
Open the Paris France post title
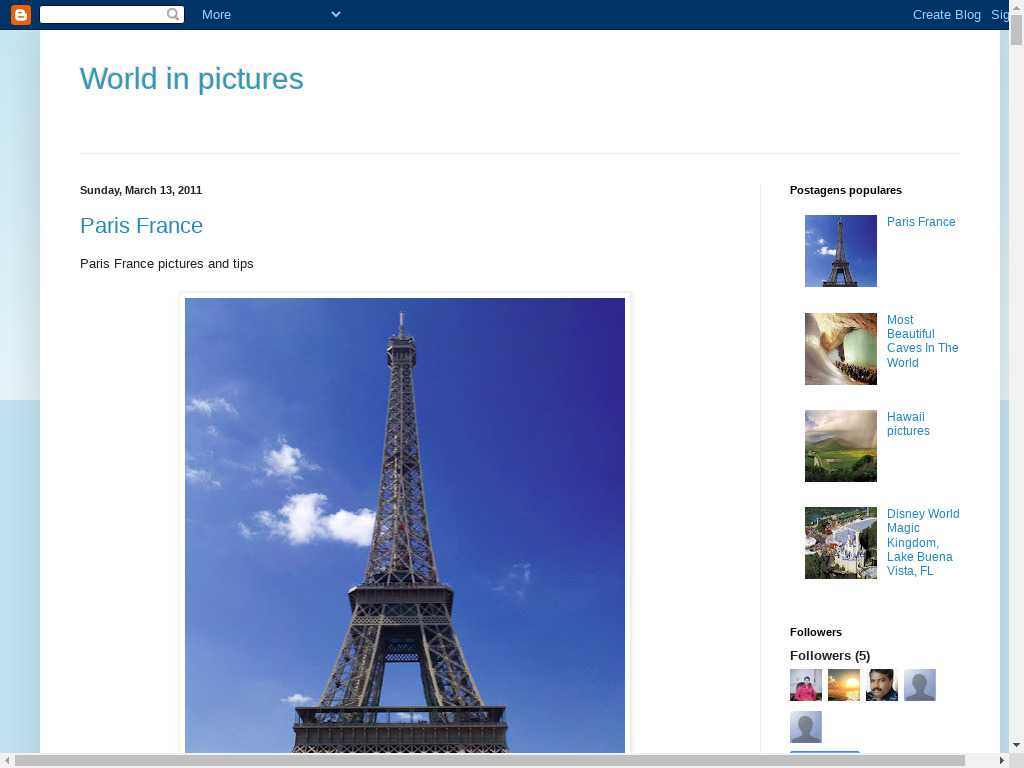tap(141, 225)
